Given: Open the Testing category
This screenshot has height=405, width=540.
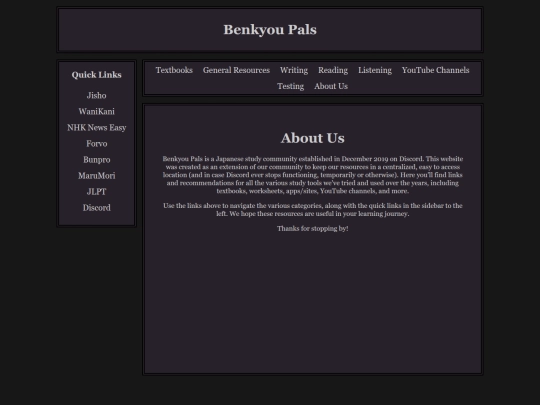Looking at the screenshot, I should pyautogui.click(x=290, y=86).
